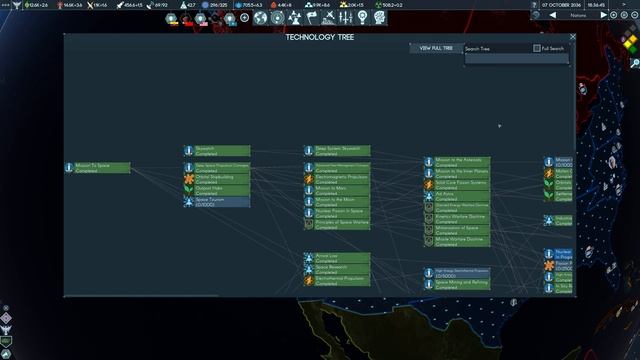Select the hexagon icon with US flag
This screenshot has width=640, height=360.
click(x=201, y=19)
